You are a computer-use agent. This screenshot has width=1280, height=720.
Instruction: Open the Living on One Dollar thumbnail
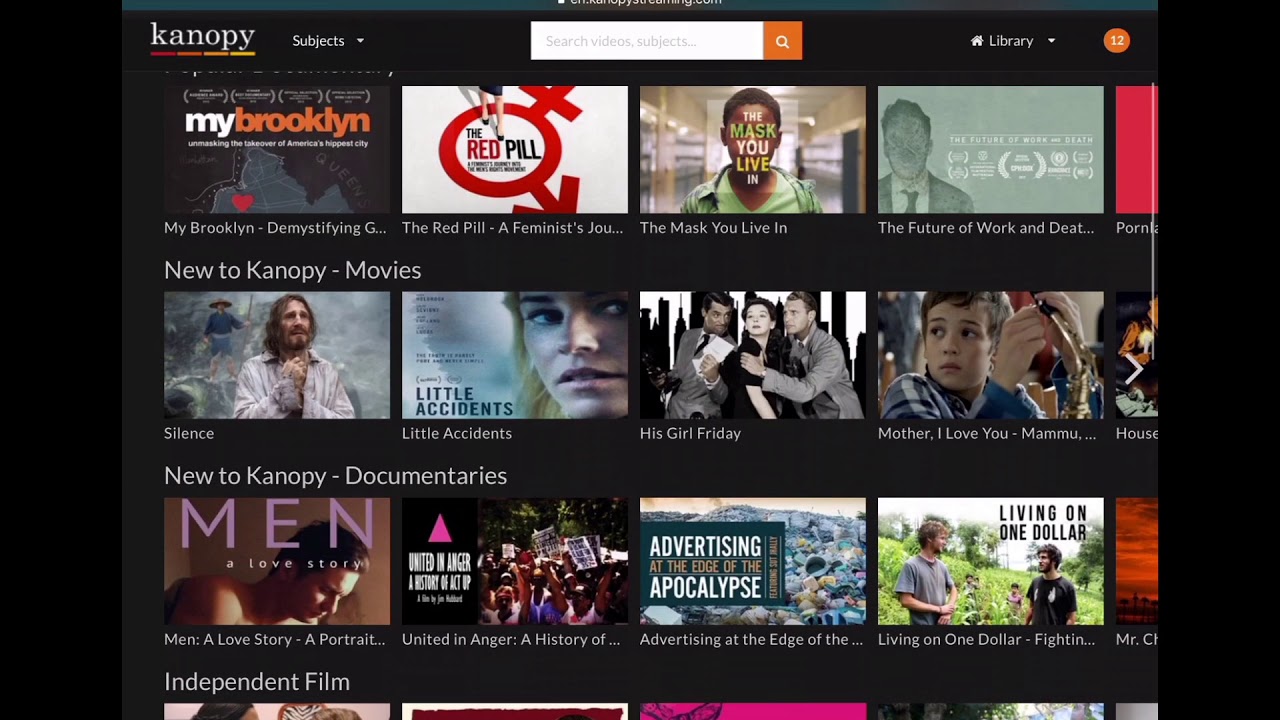tap(991, 561)
